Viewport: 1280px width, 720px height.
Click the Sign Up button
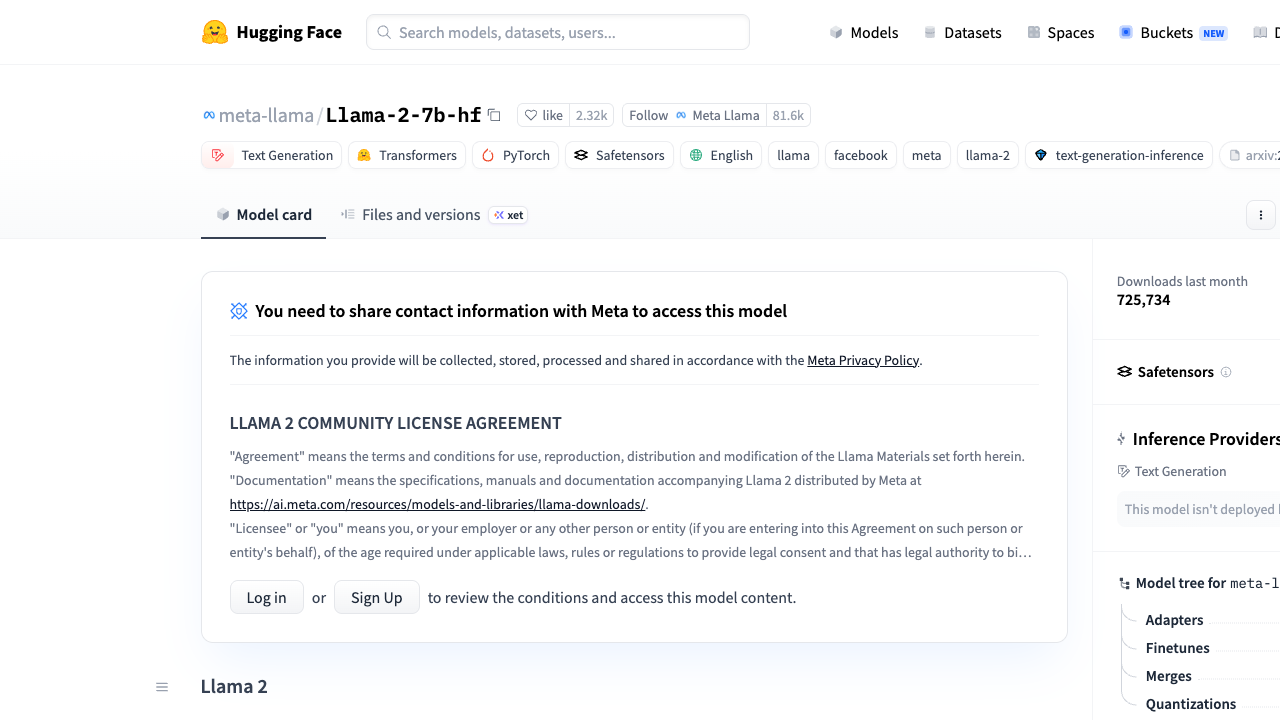[x=377, y=597]
